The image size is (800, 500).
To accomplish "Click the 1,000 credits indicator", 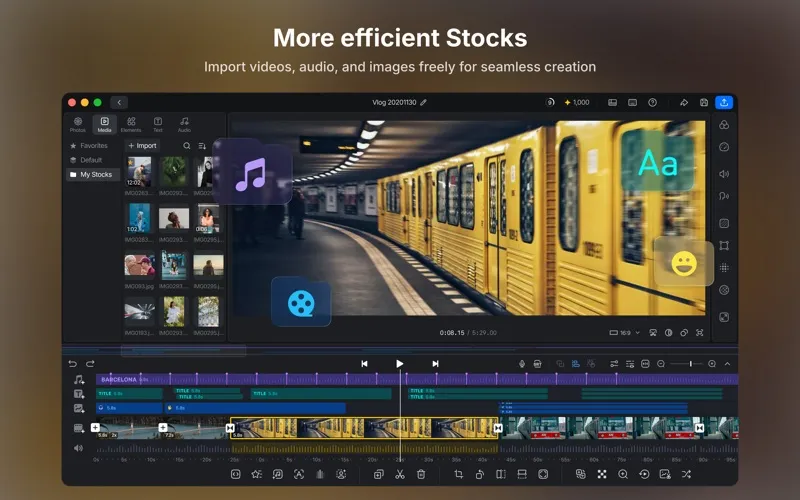I will [577, 103].
